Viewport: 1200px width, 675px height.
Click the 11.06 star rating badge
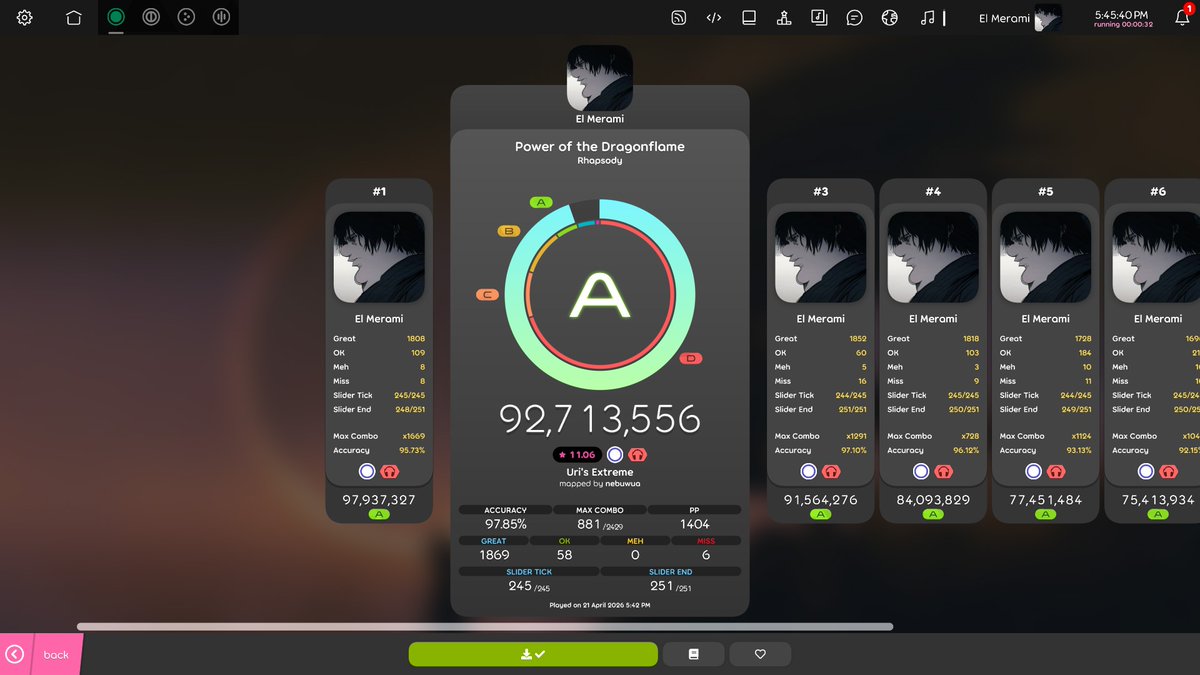577,455
